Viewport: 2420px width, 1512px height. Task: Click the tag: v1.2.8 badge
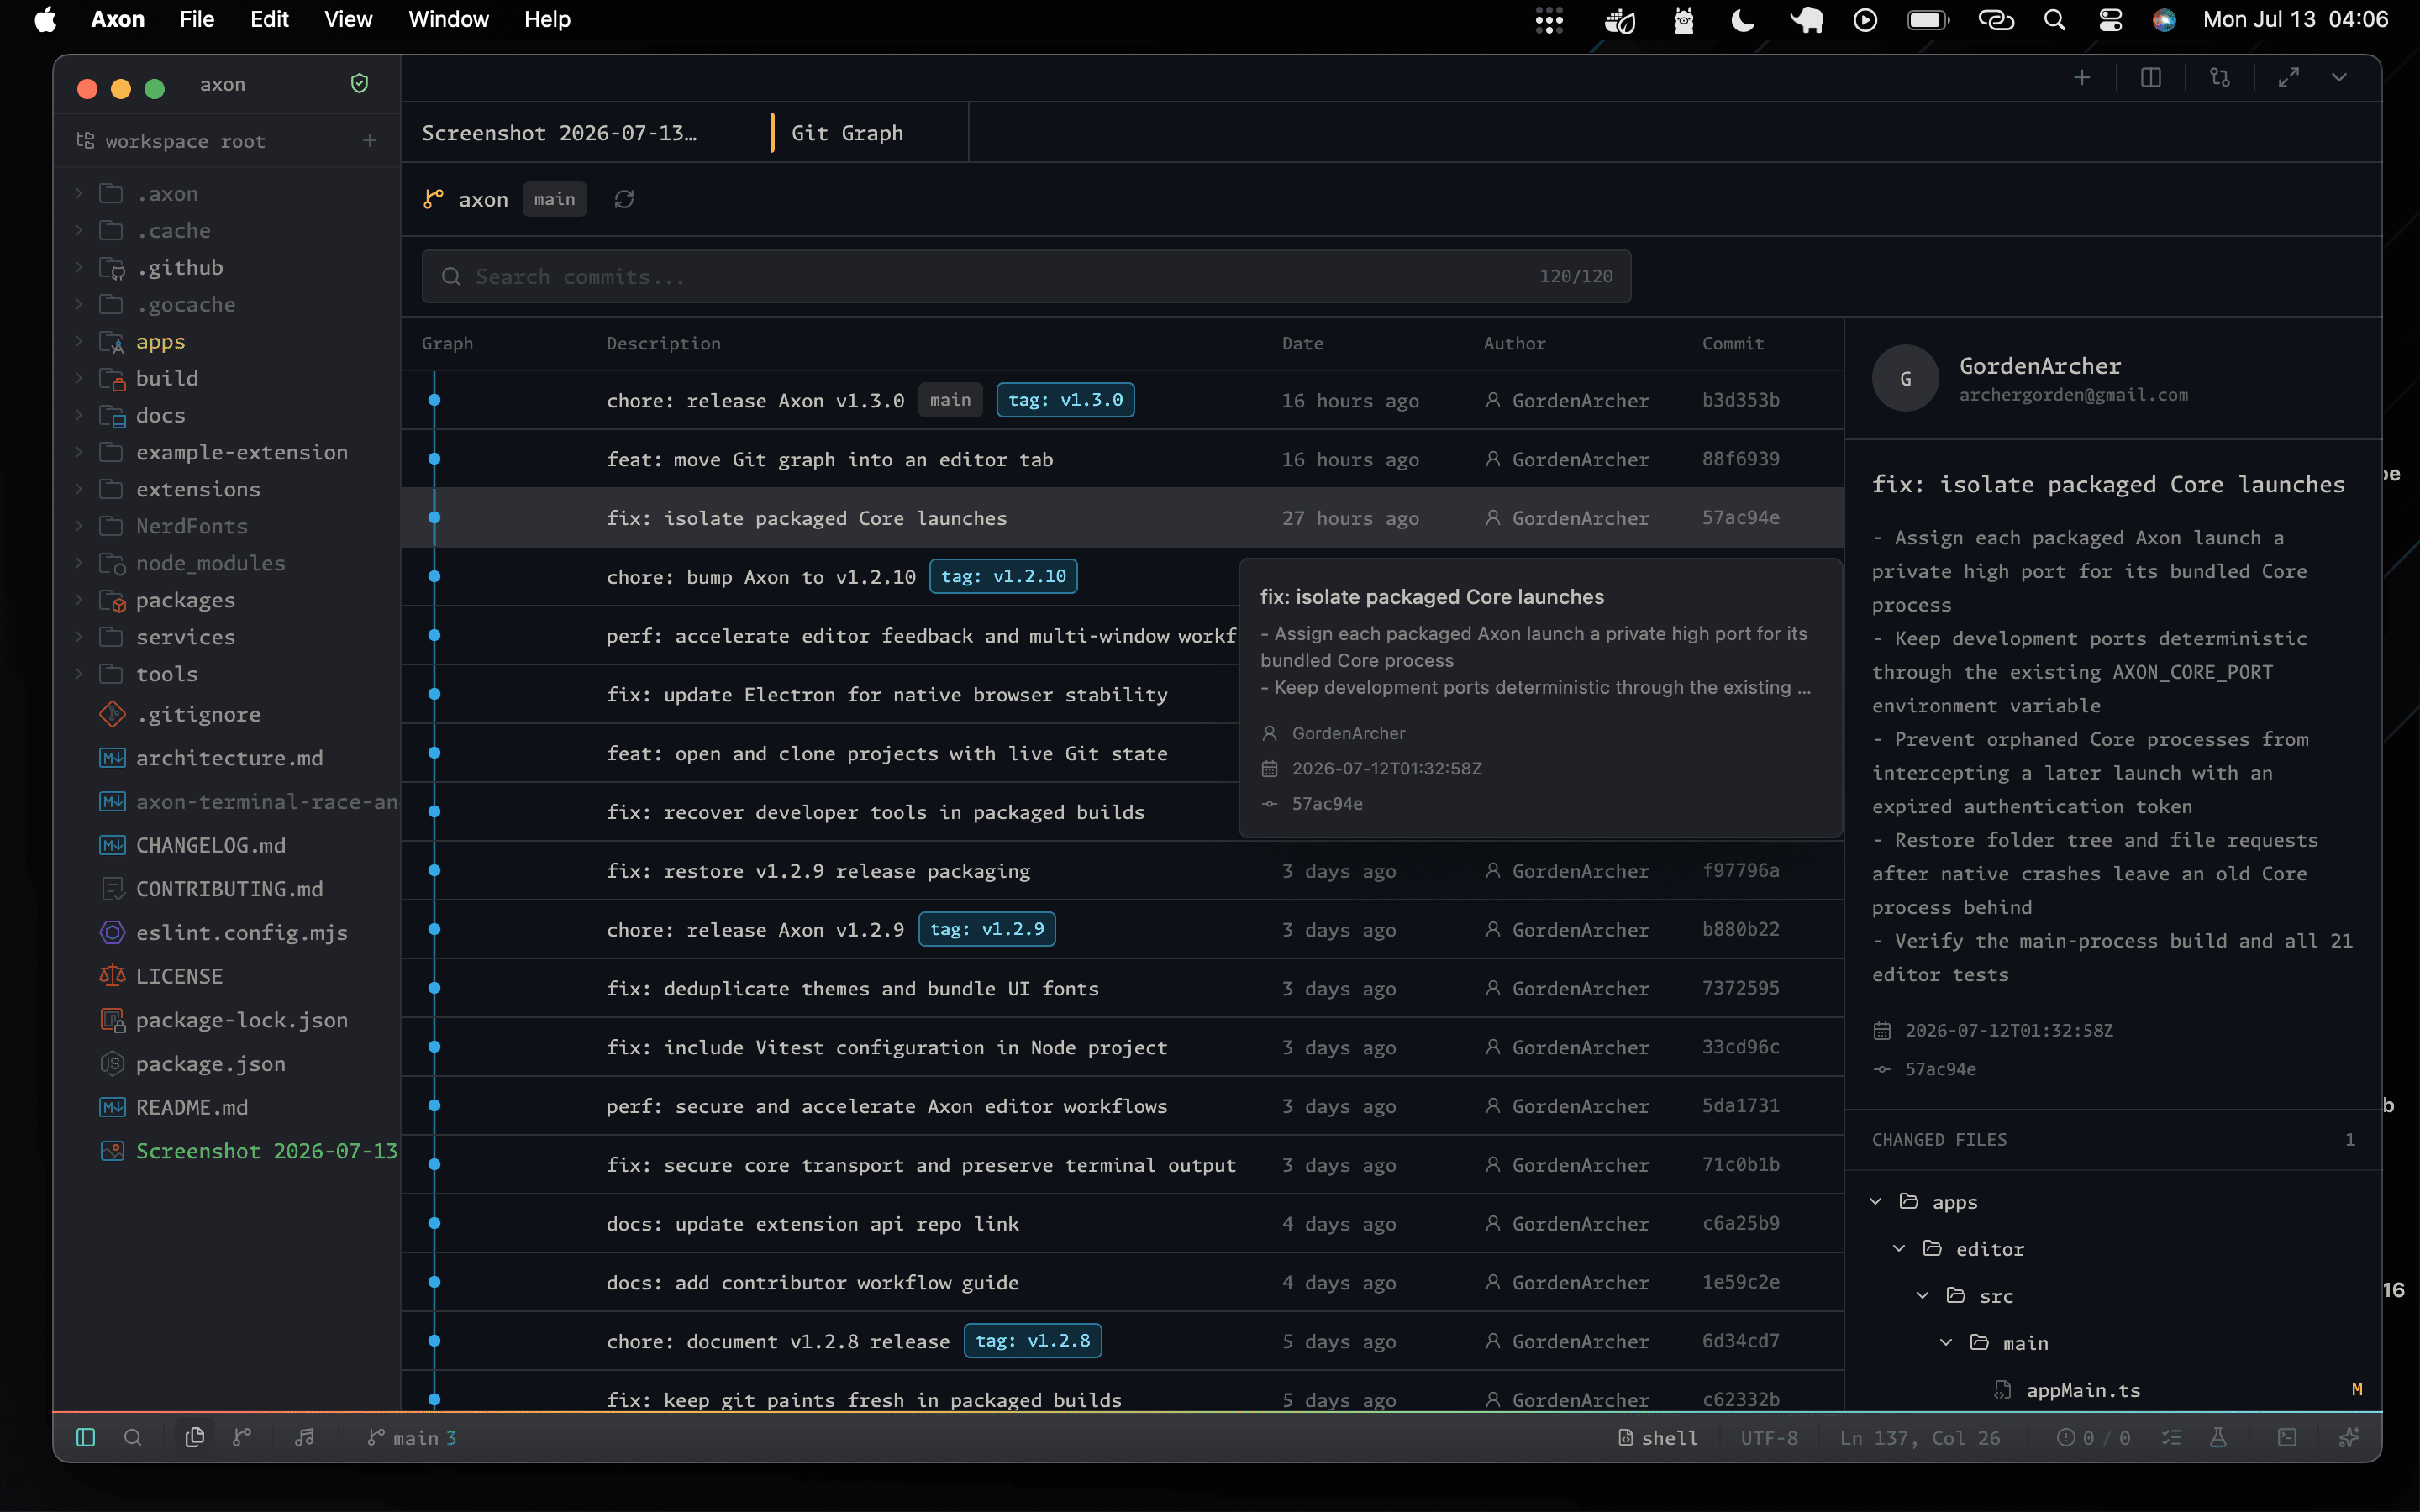[x=1032, y=1341]
